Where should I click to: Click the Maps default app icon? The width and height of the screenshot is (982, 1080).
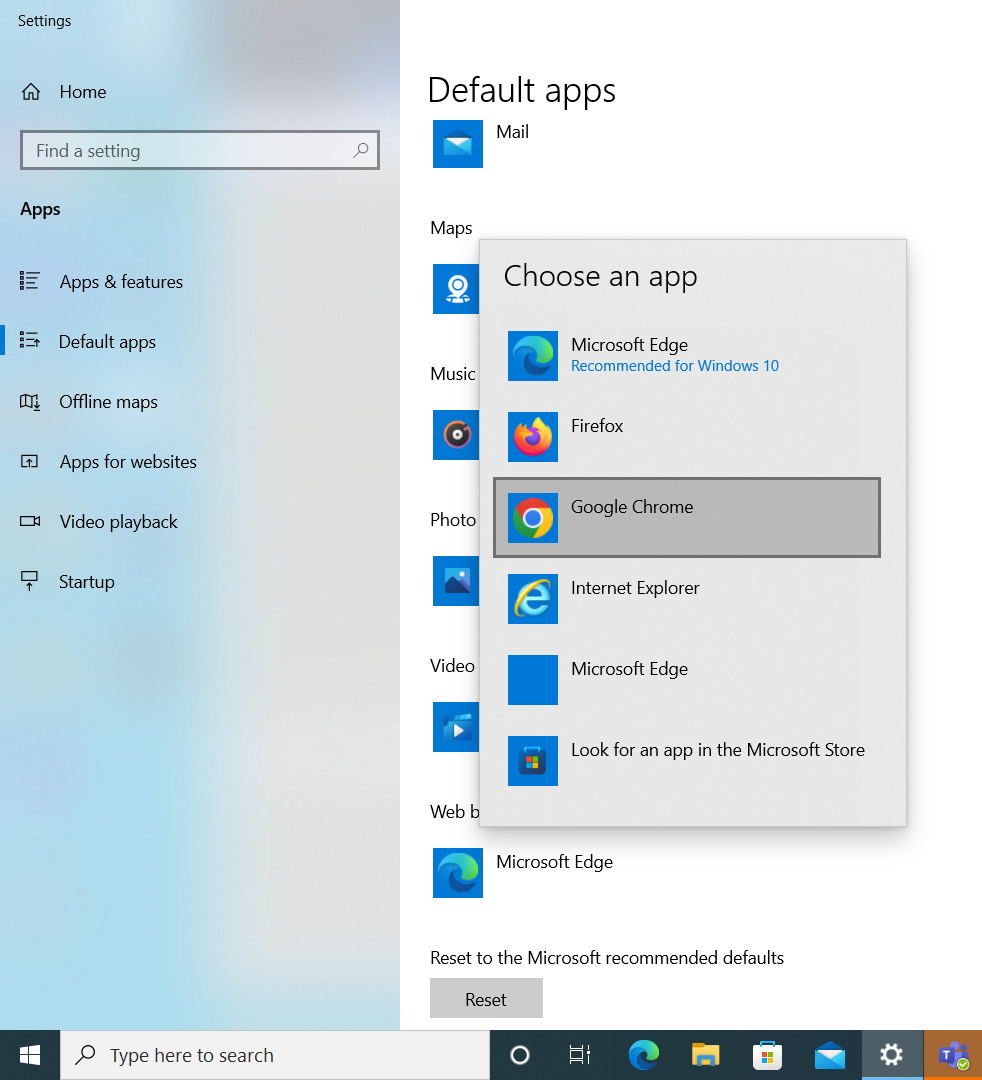[x=456, y=289]
